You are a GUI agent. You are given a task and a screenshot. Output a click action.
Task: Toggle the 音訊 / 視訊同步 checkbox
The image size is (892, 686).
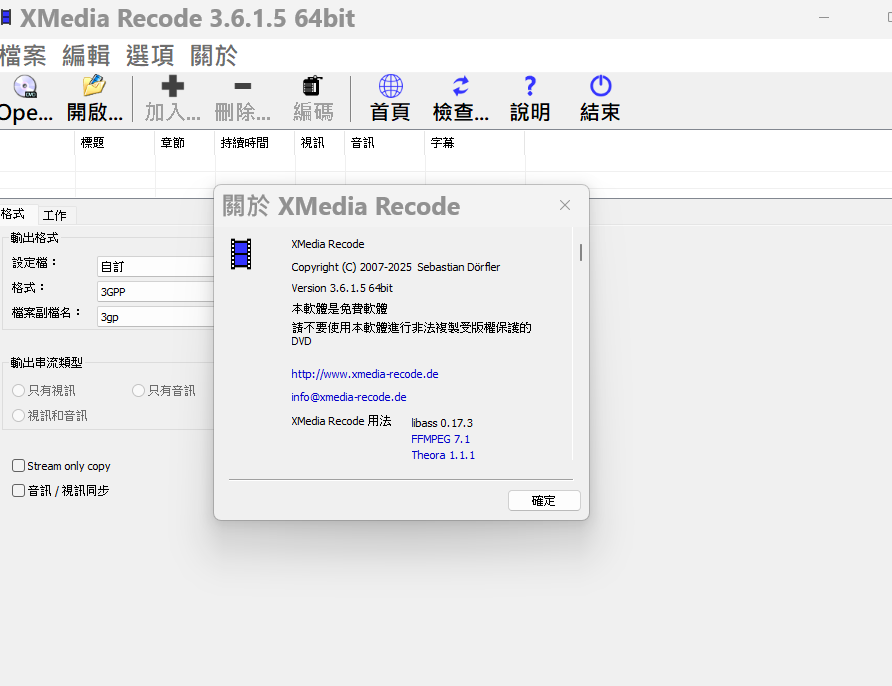[x=19, y=490]
